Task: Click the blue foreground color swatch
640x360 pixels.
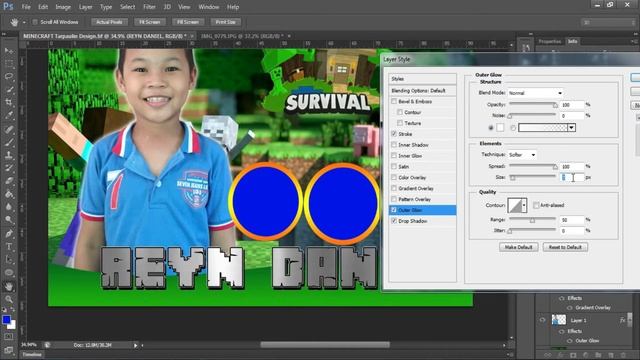Action: click(6, 320)
